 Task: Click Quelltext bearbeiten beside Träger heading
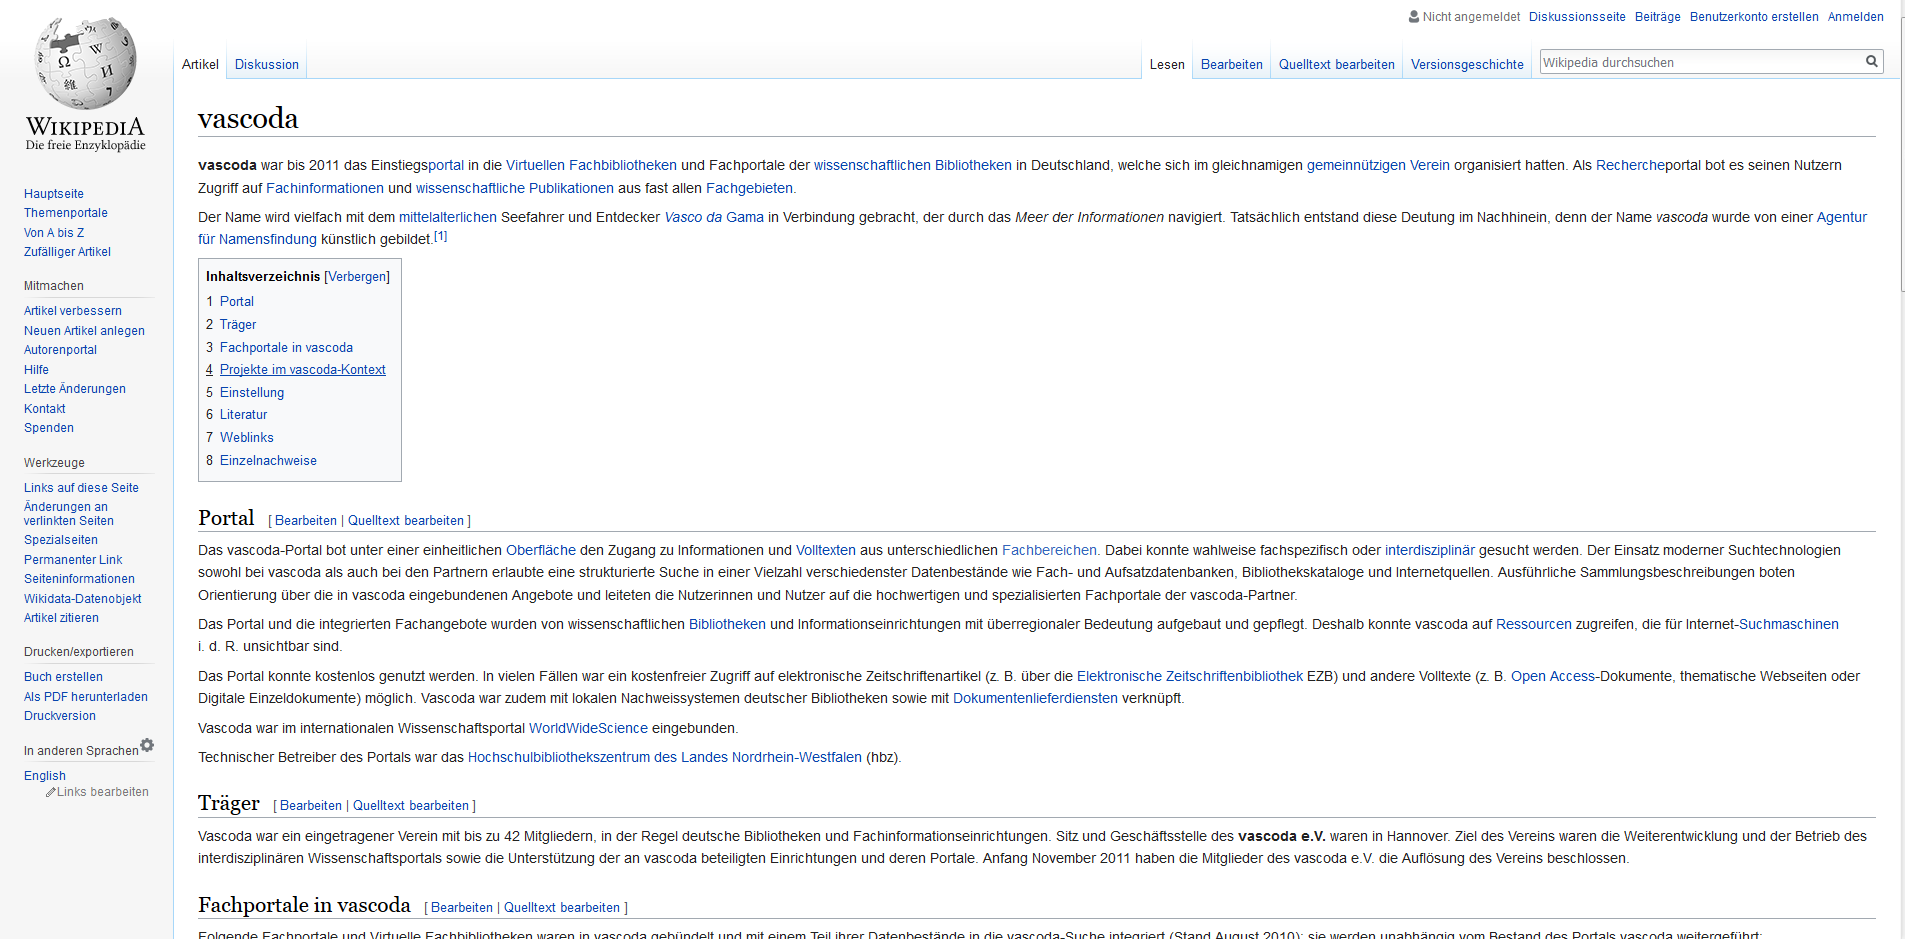click(x=411, y=806)
